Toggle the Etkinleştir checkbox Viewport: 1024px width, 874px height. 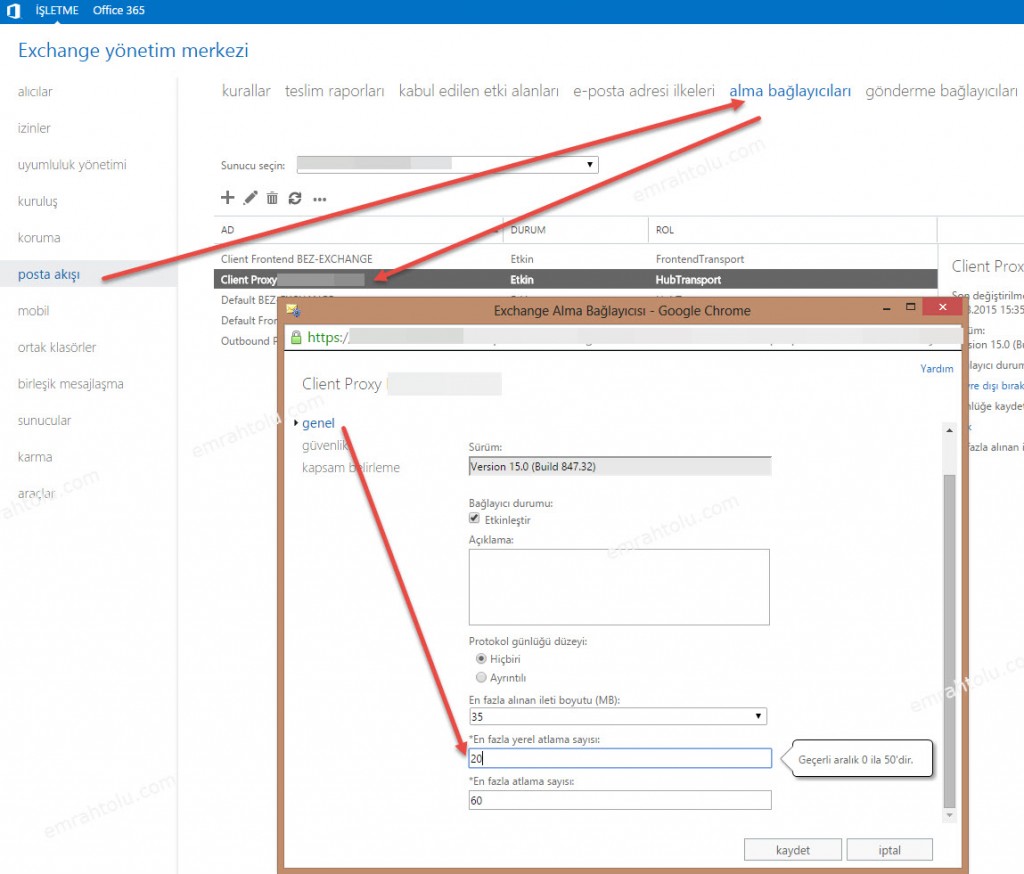(475, 520)
